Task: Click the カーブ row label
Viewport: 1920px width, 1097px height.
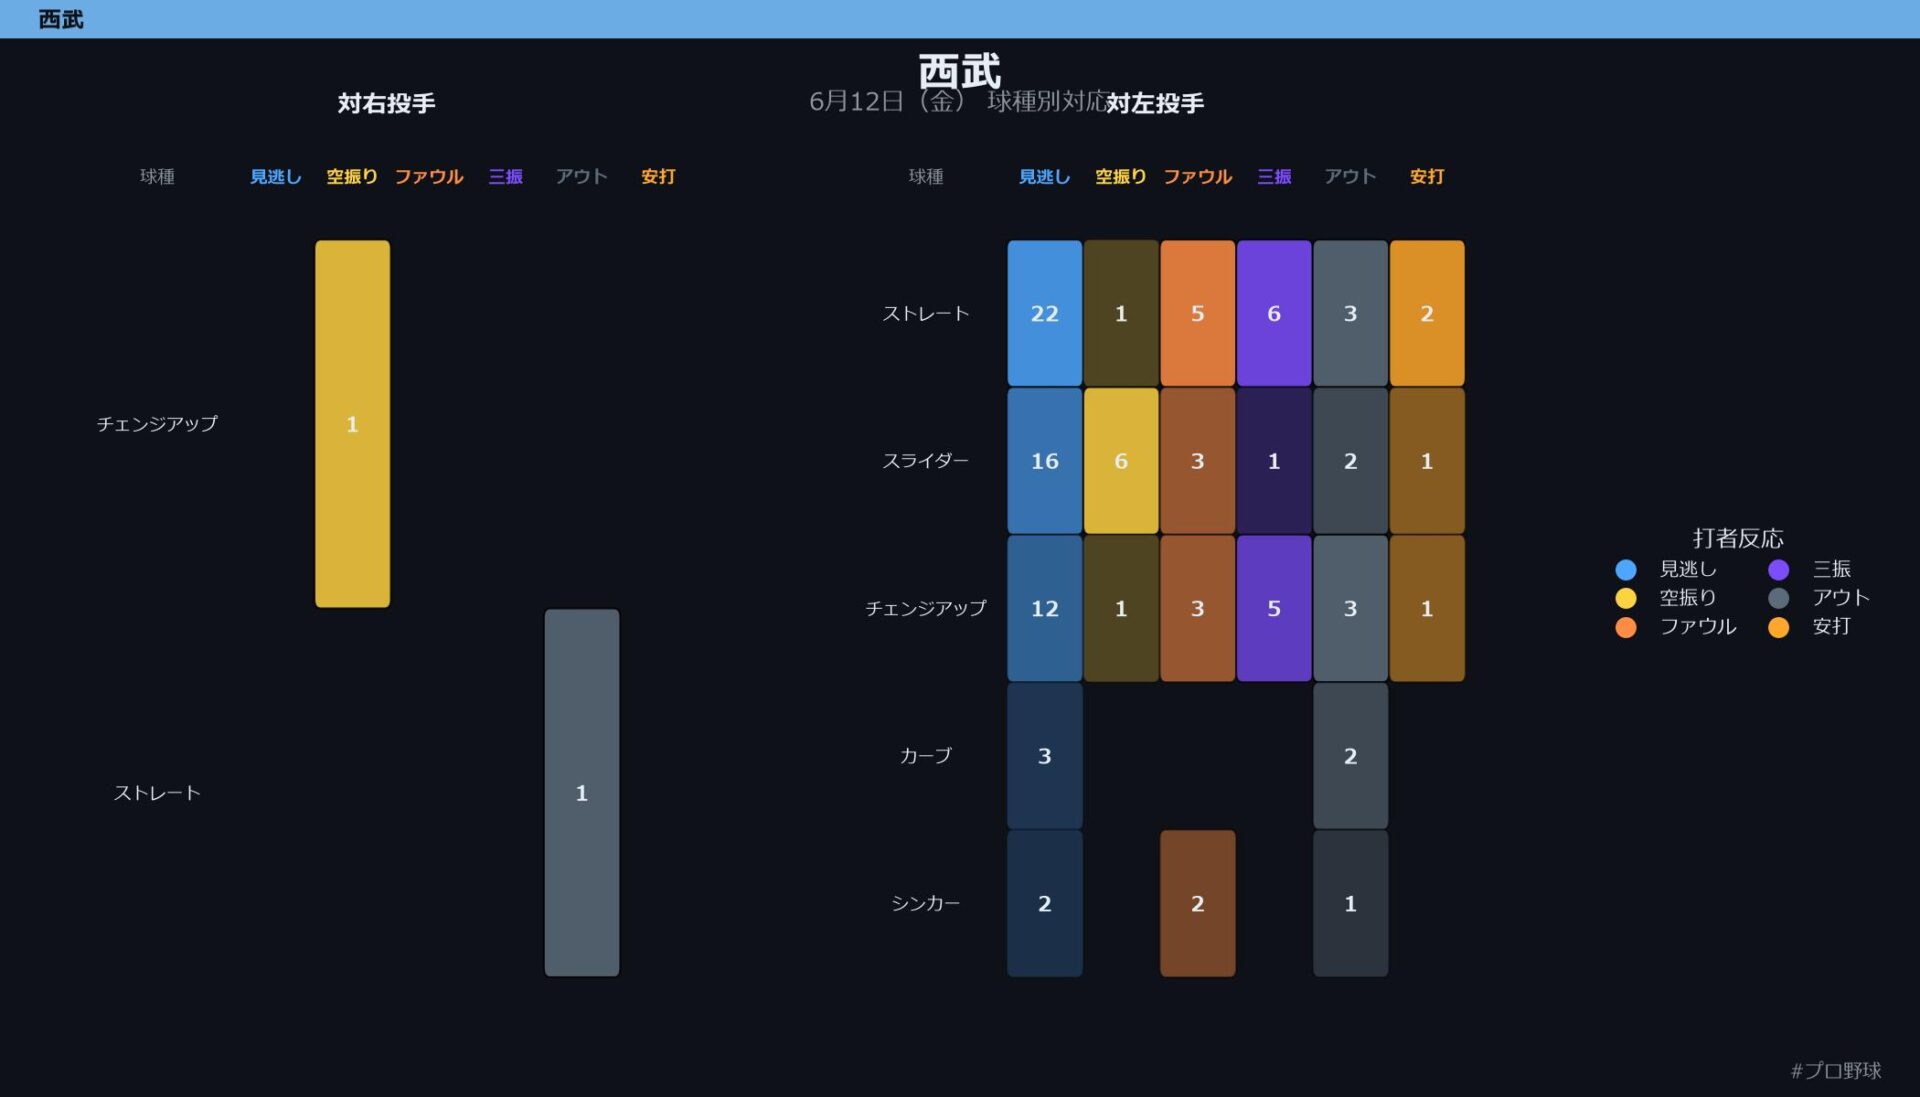Action: [925, 756]
